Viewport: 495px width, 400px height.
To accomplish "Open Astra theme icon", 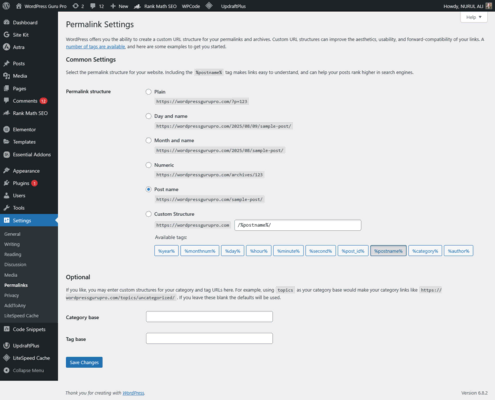I will (x=6, y=47).
